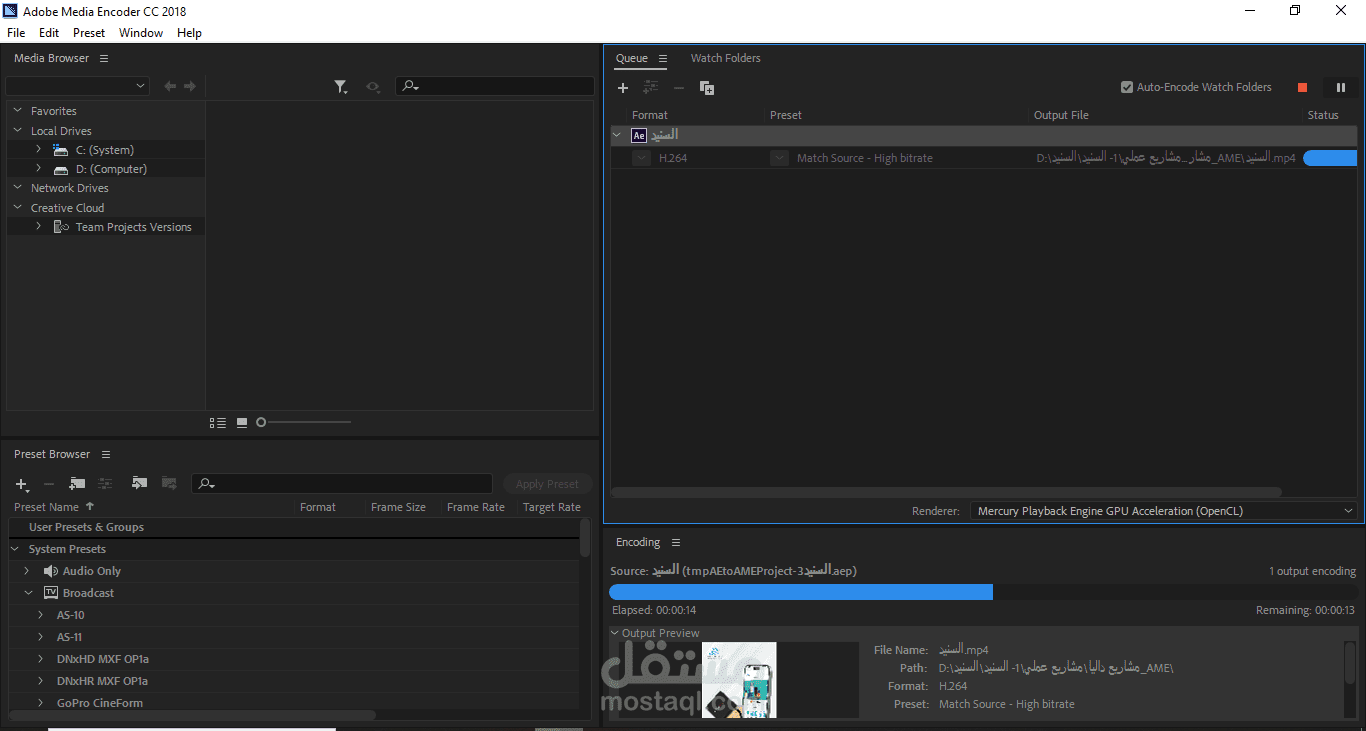Click the Broadcast TV icon
The image size is (1366, 731).
[51, 593]
